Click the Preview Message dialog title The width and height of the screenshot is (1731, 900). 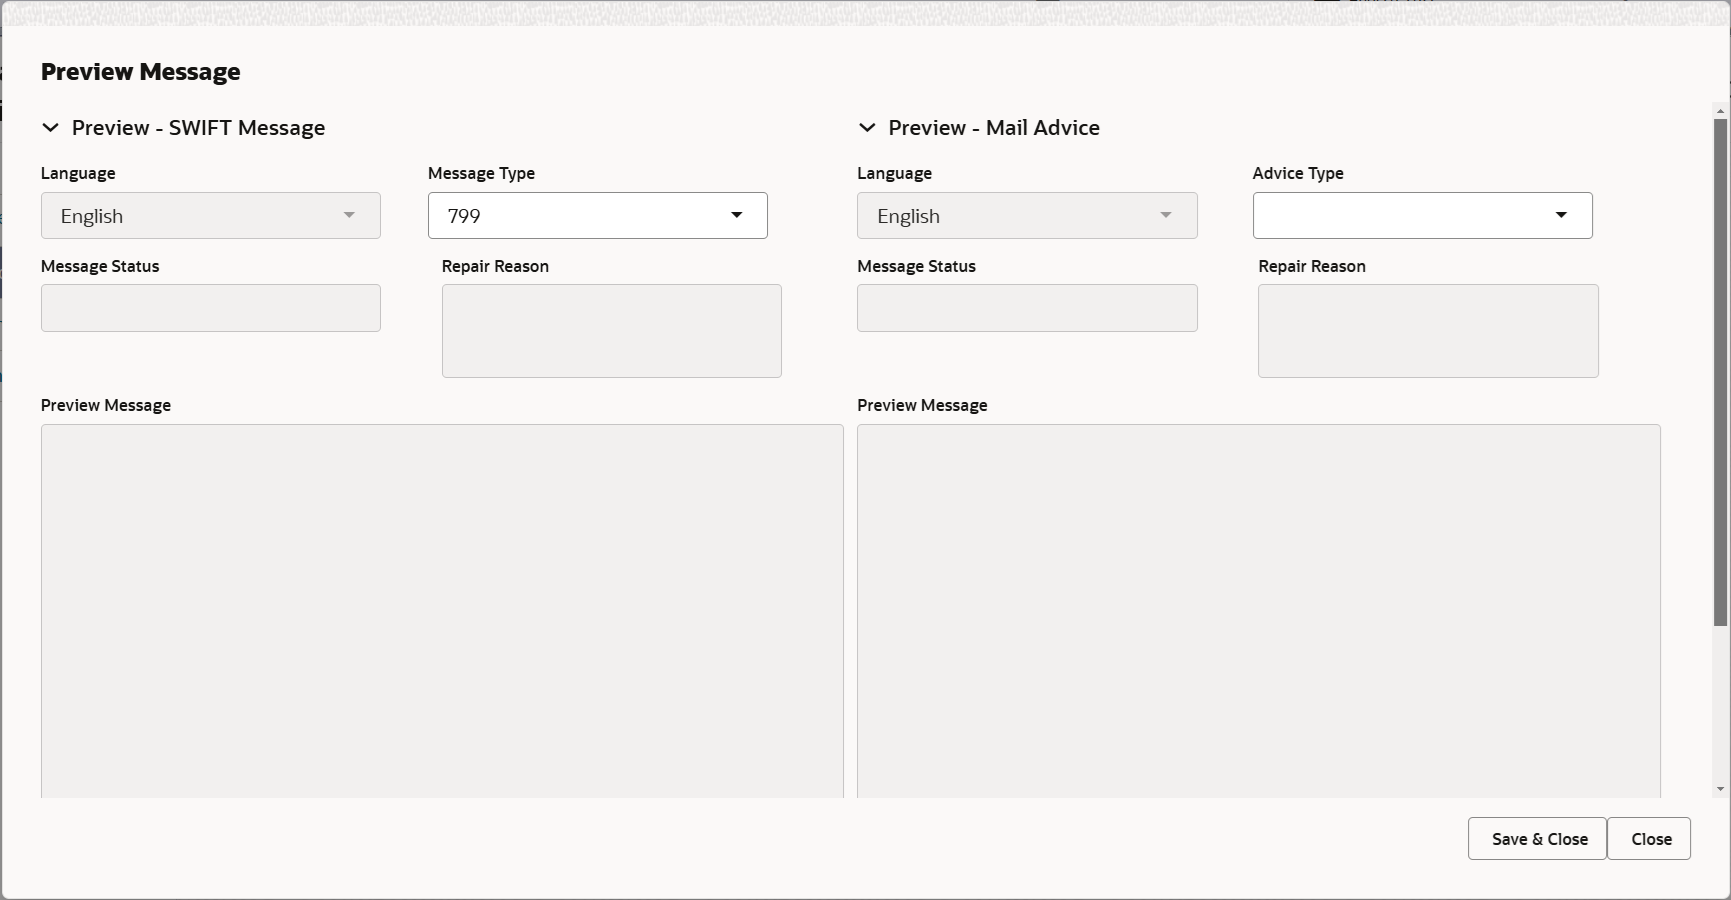pyautogui.click(x=141, y=72)
